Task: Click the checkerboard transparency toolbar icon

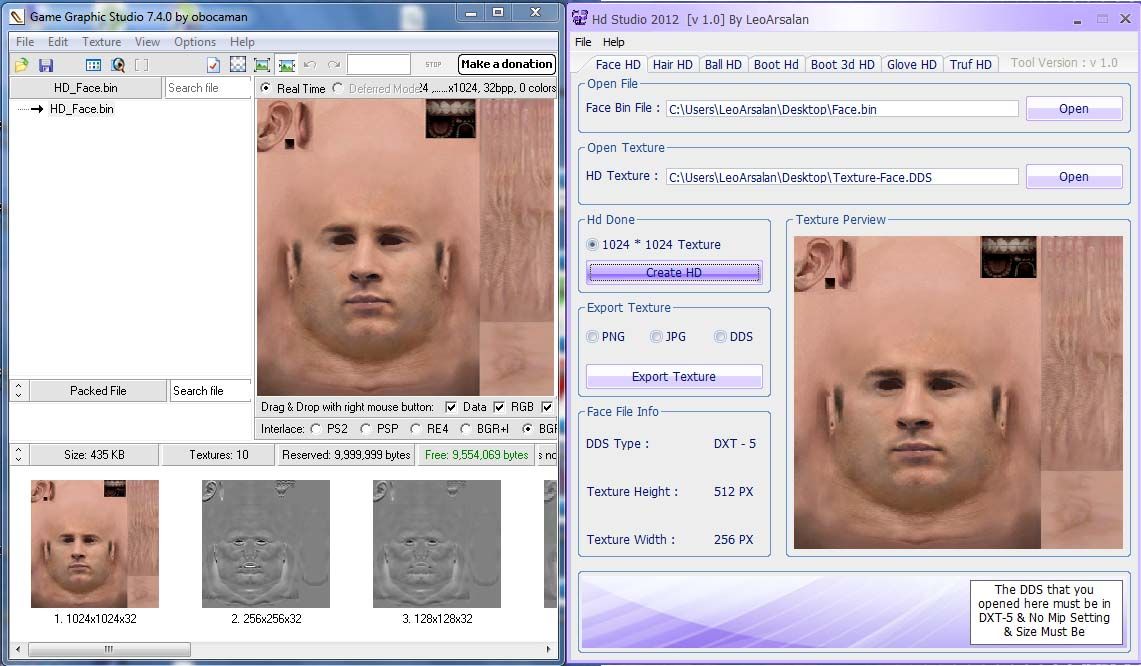Action: [x=238, y=65]
